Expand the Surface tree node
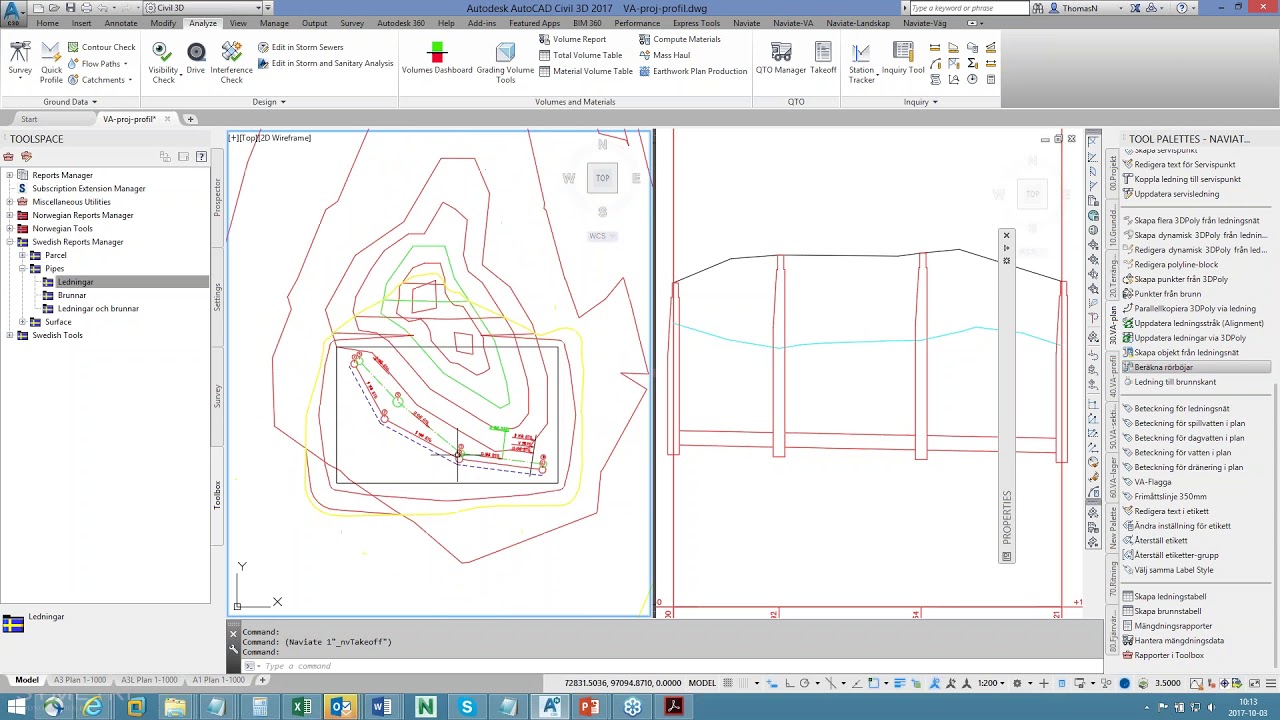Screen dimensions: 1280x720 pyautogui.click(x=22, y=322)
